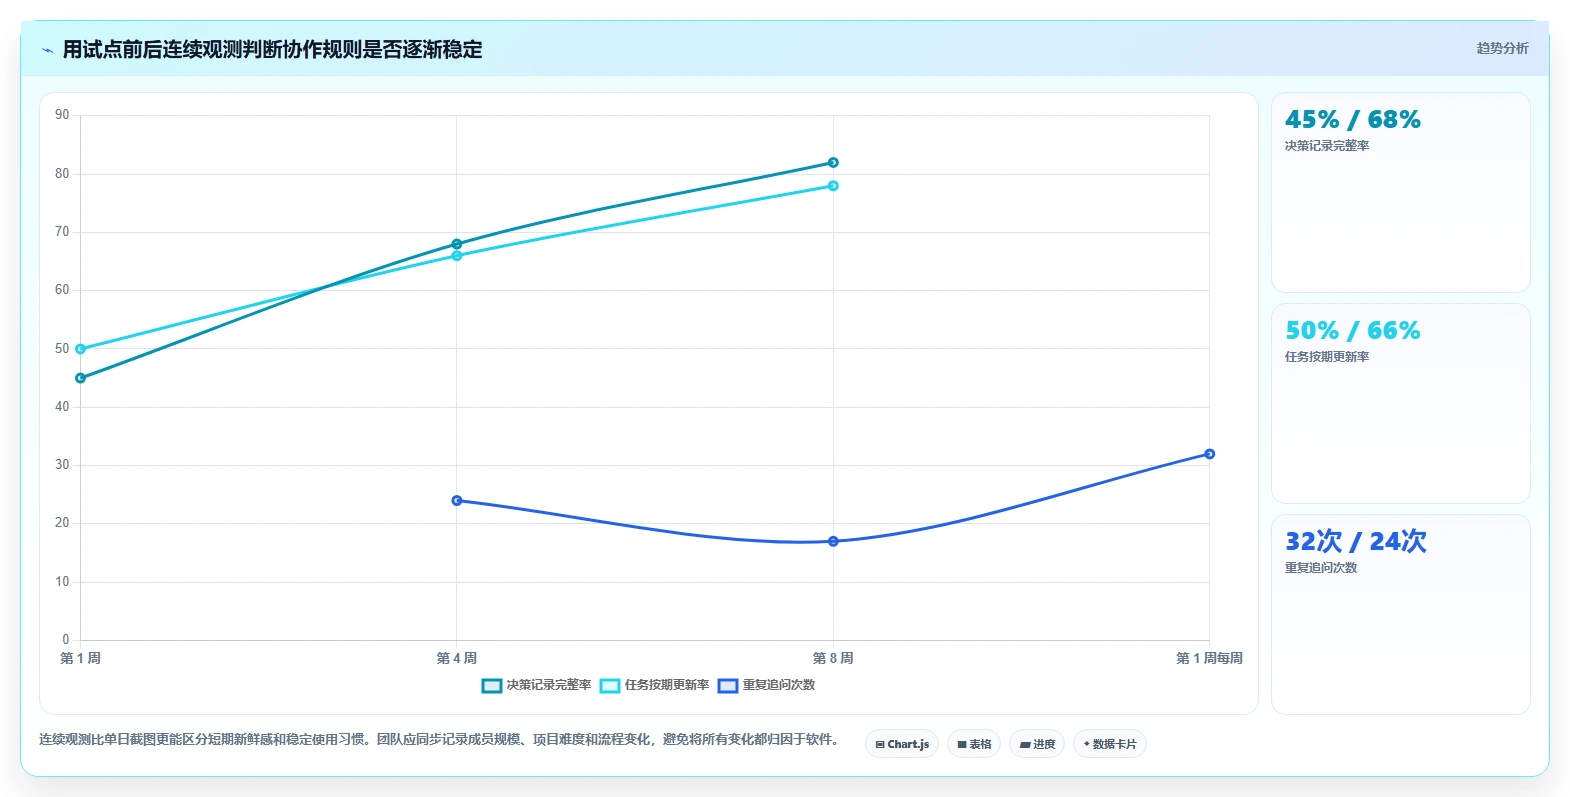
Task: Click the 第 8 周 axis label
Action: [833, 658]
